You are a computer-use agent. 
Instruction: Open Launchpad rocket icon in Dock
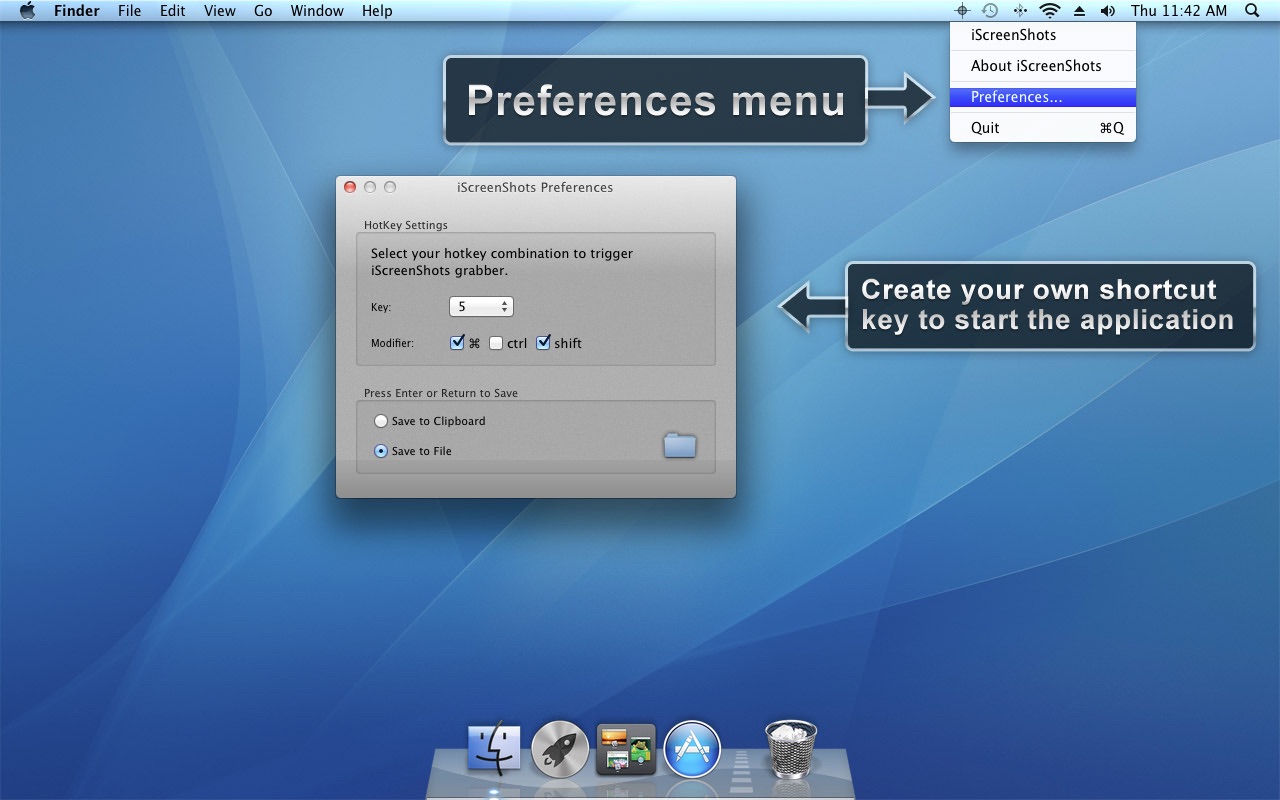coord(559,749)
